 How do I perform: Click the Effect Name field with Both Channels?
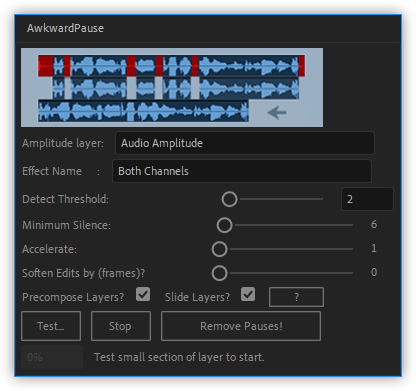[242, 171]
